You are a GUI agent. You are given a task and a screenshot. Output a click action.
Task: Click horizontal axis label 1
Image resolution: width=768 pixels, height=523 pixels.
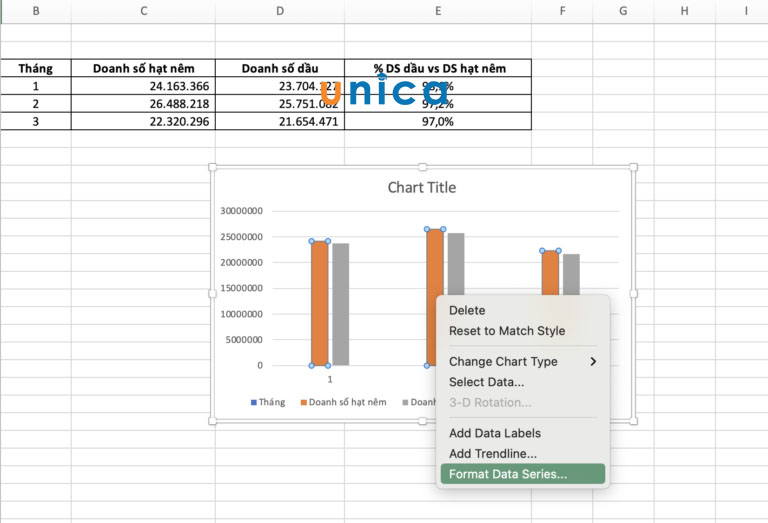click(330, 380)
